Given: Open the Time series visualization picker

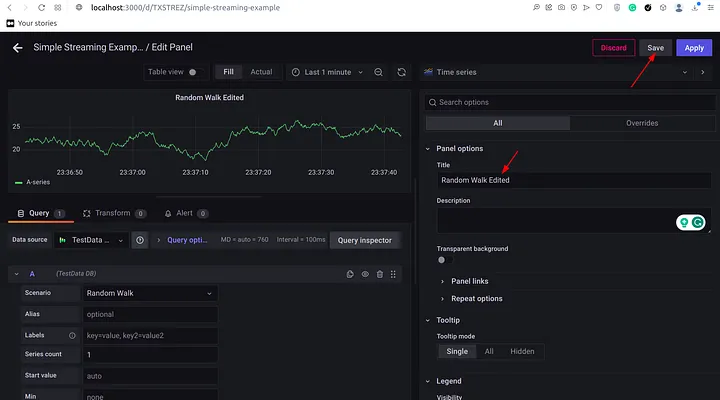Looking at the screenshot, I should coord(556,72).
